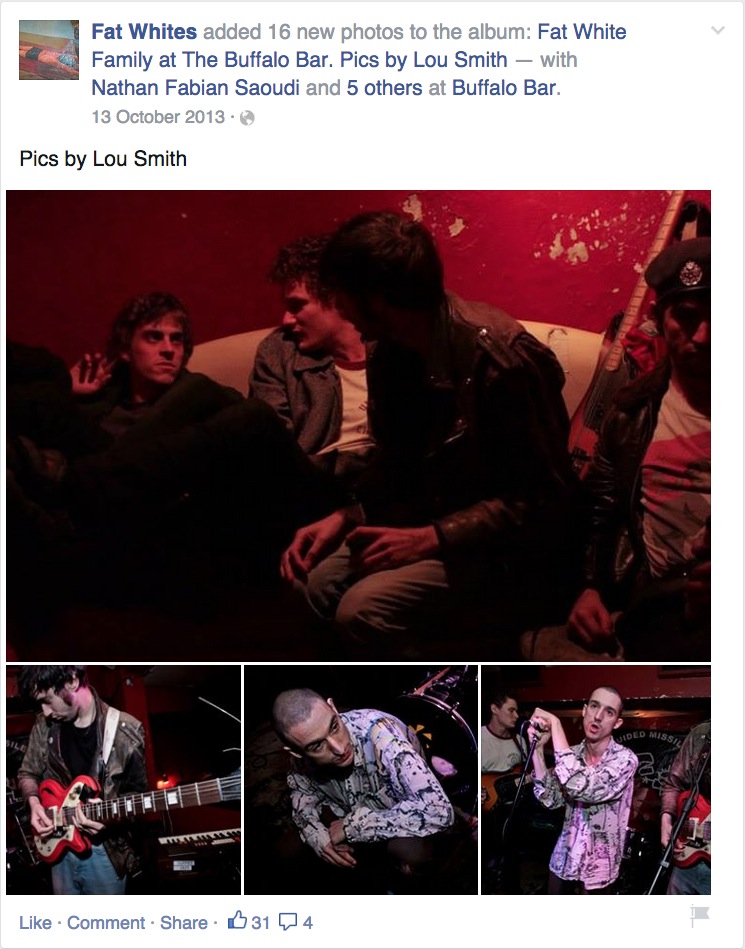Click the Comment button

point(106,922)
